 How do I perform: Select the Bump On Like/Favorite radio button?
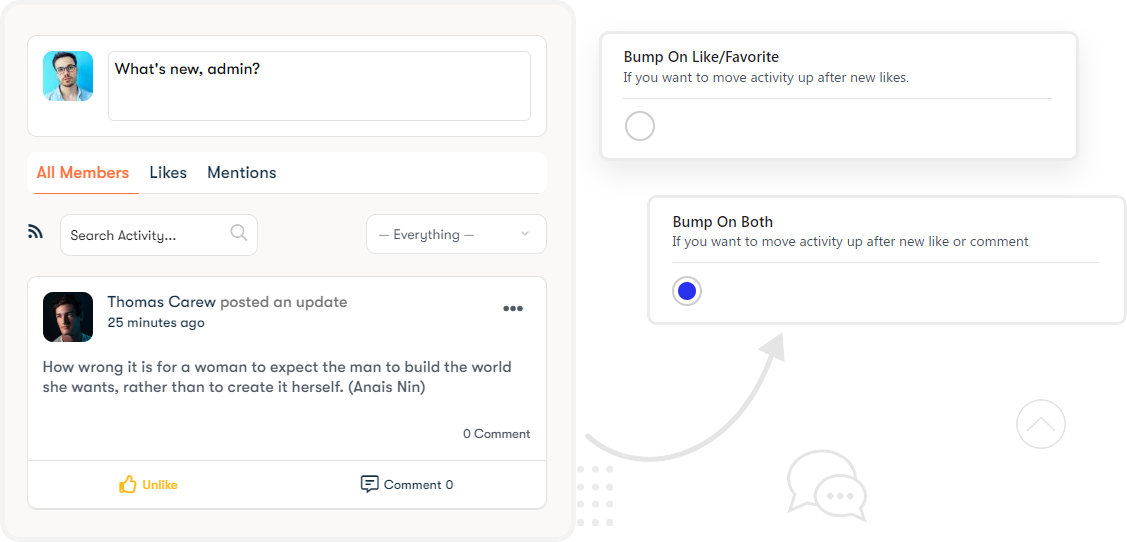pyautogui.click(x=640, y=127)
